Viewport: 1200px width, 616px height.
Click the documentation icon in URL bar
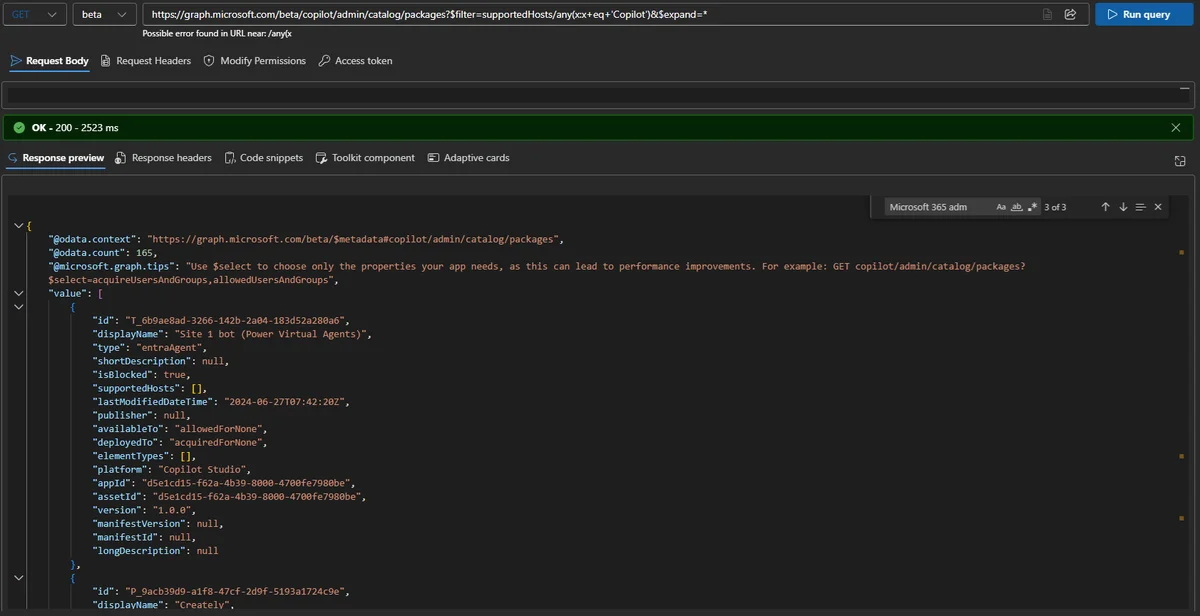click(1047, 15)
